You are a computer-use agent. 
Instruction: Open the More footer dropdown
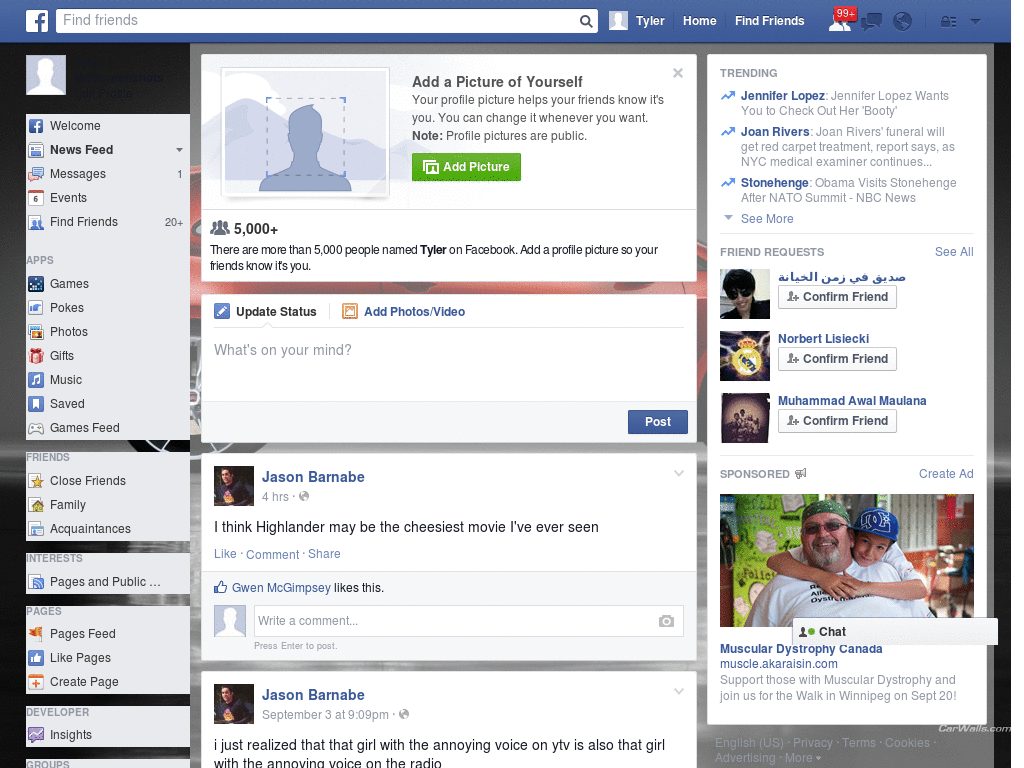[x=803, y=758]
